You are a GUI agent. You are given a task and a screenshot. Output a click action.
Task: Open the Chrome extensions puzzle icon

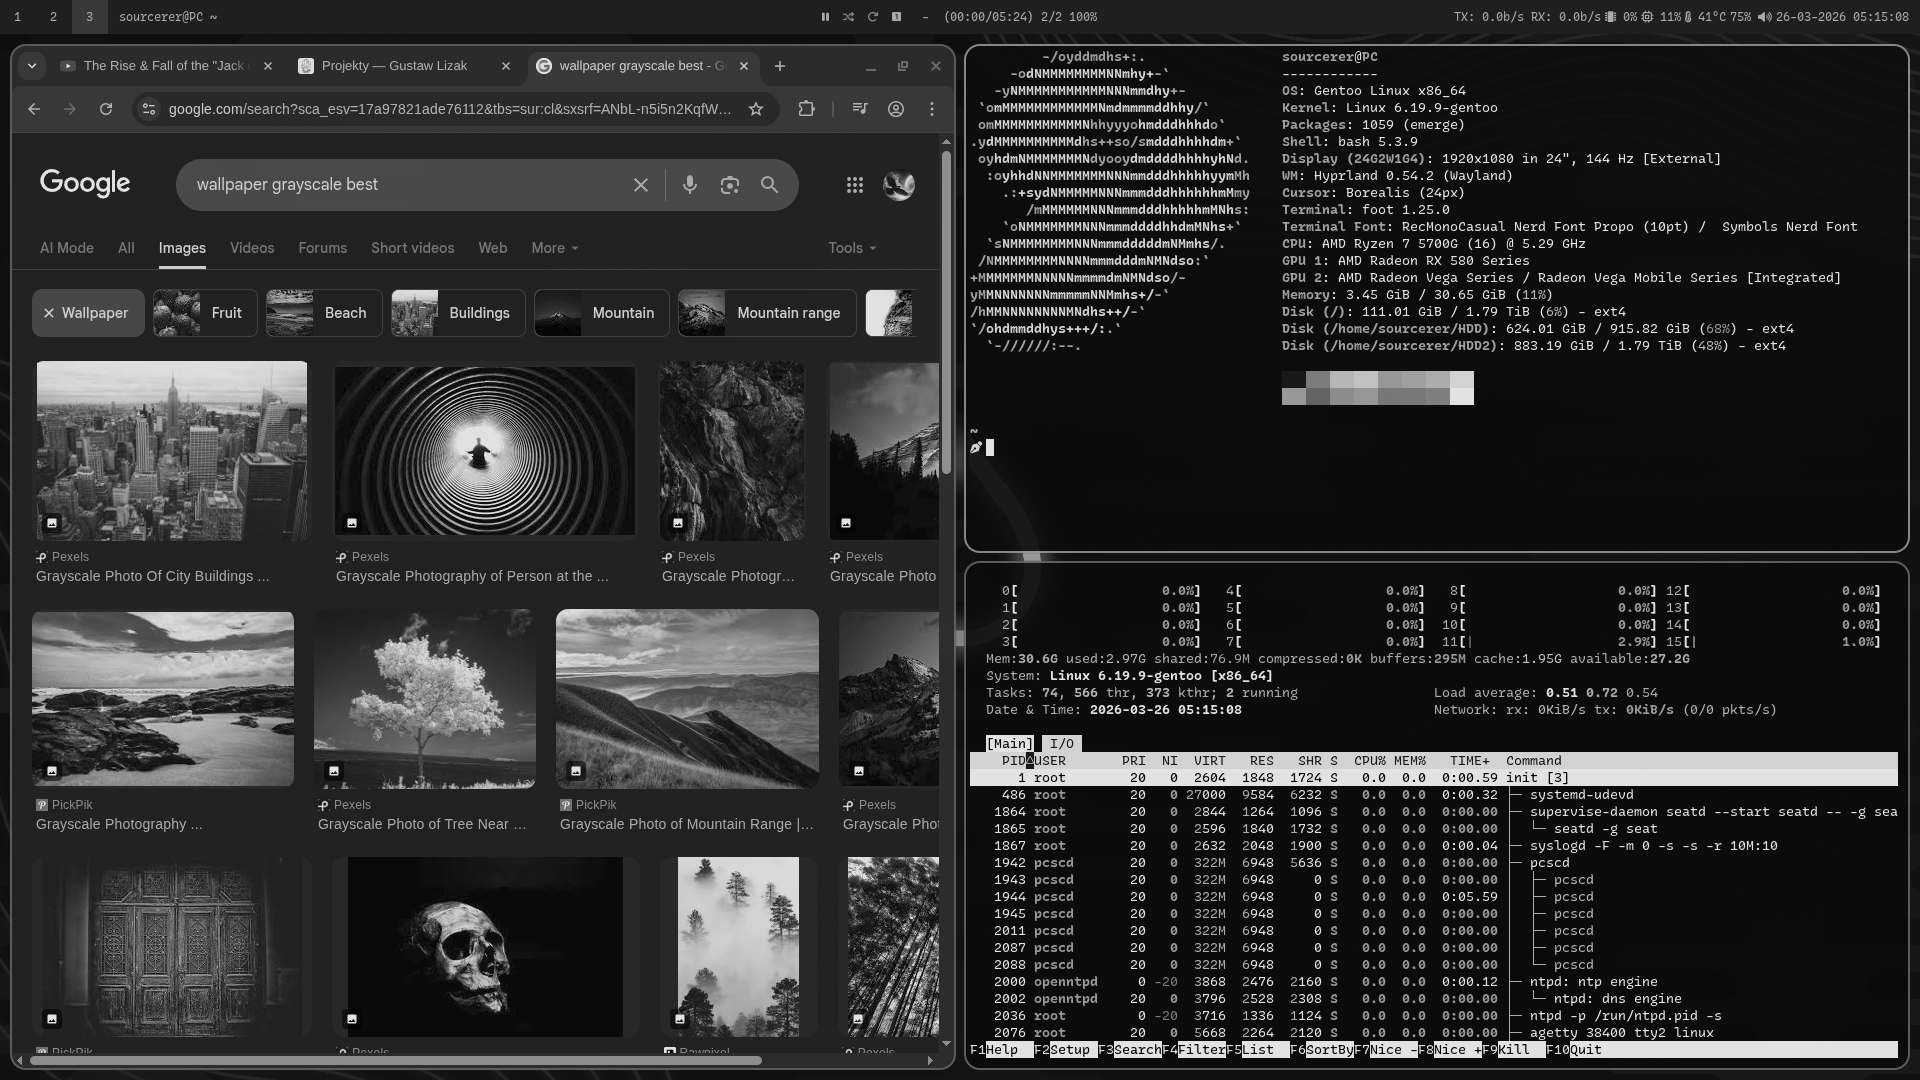pos(806,109)
